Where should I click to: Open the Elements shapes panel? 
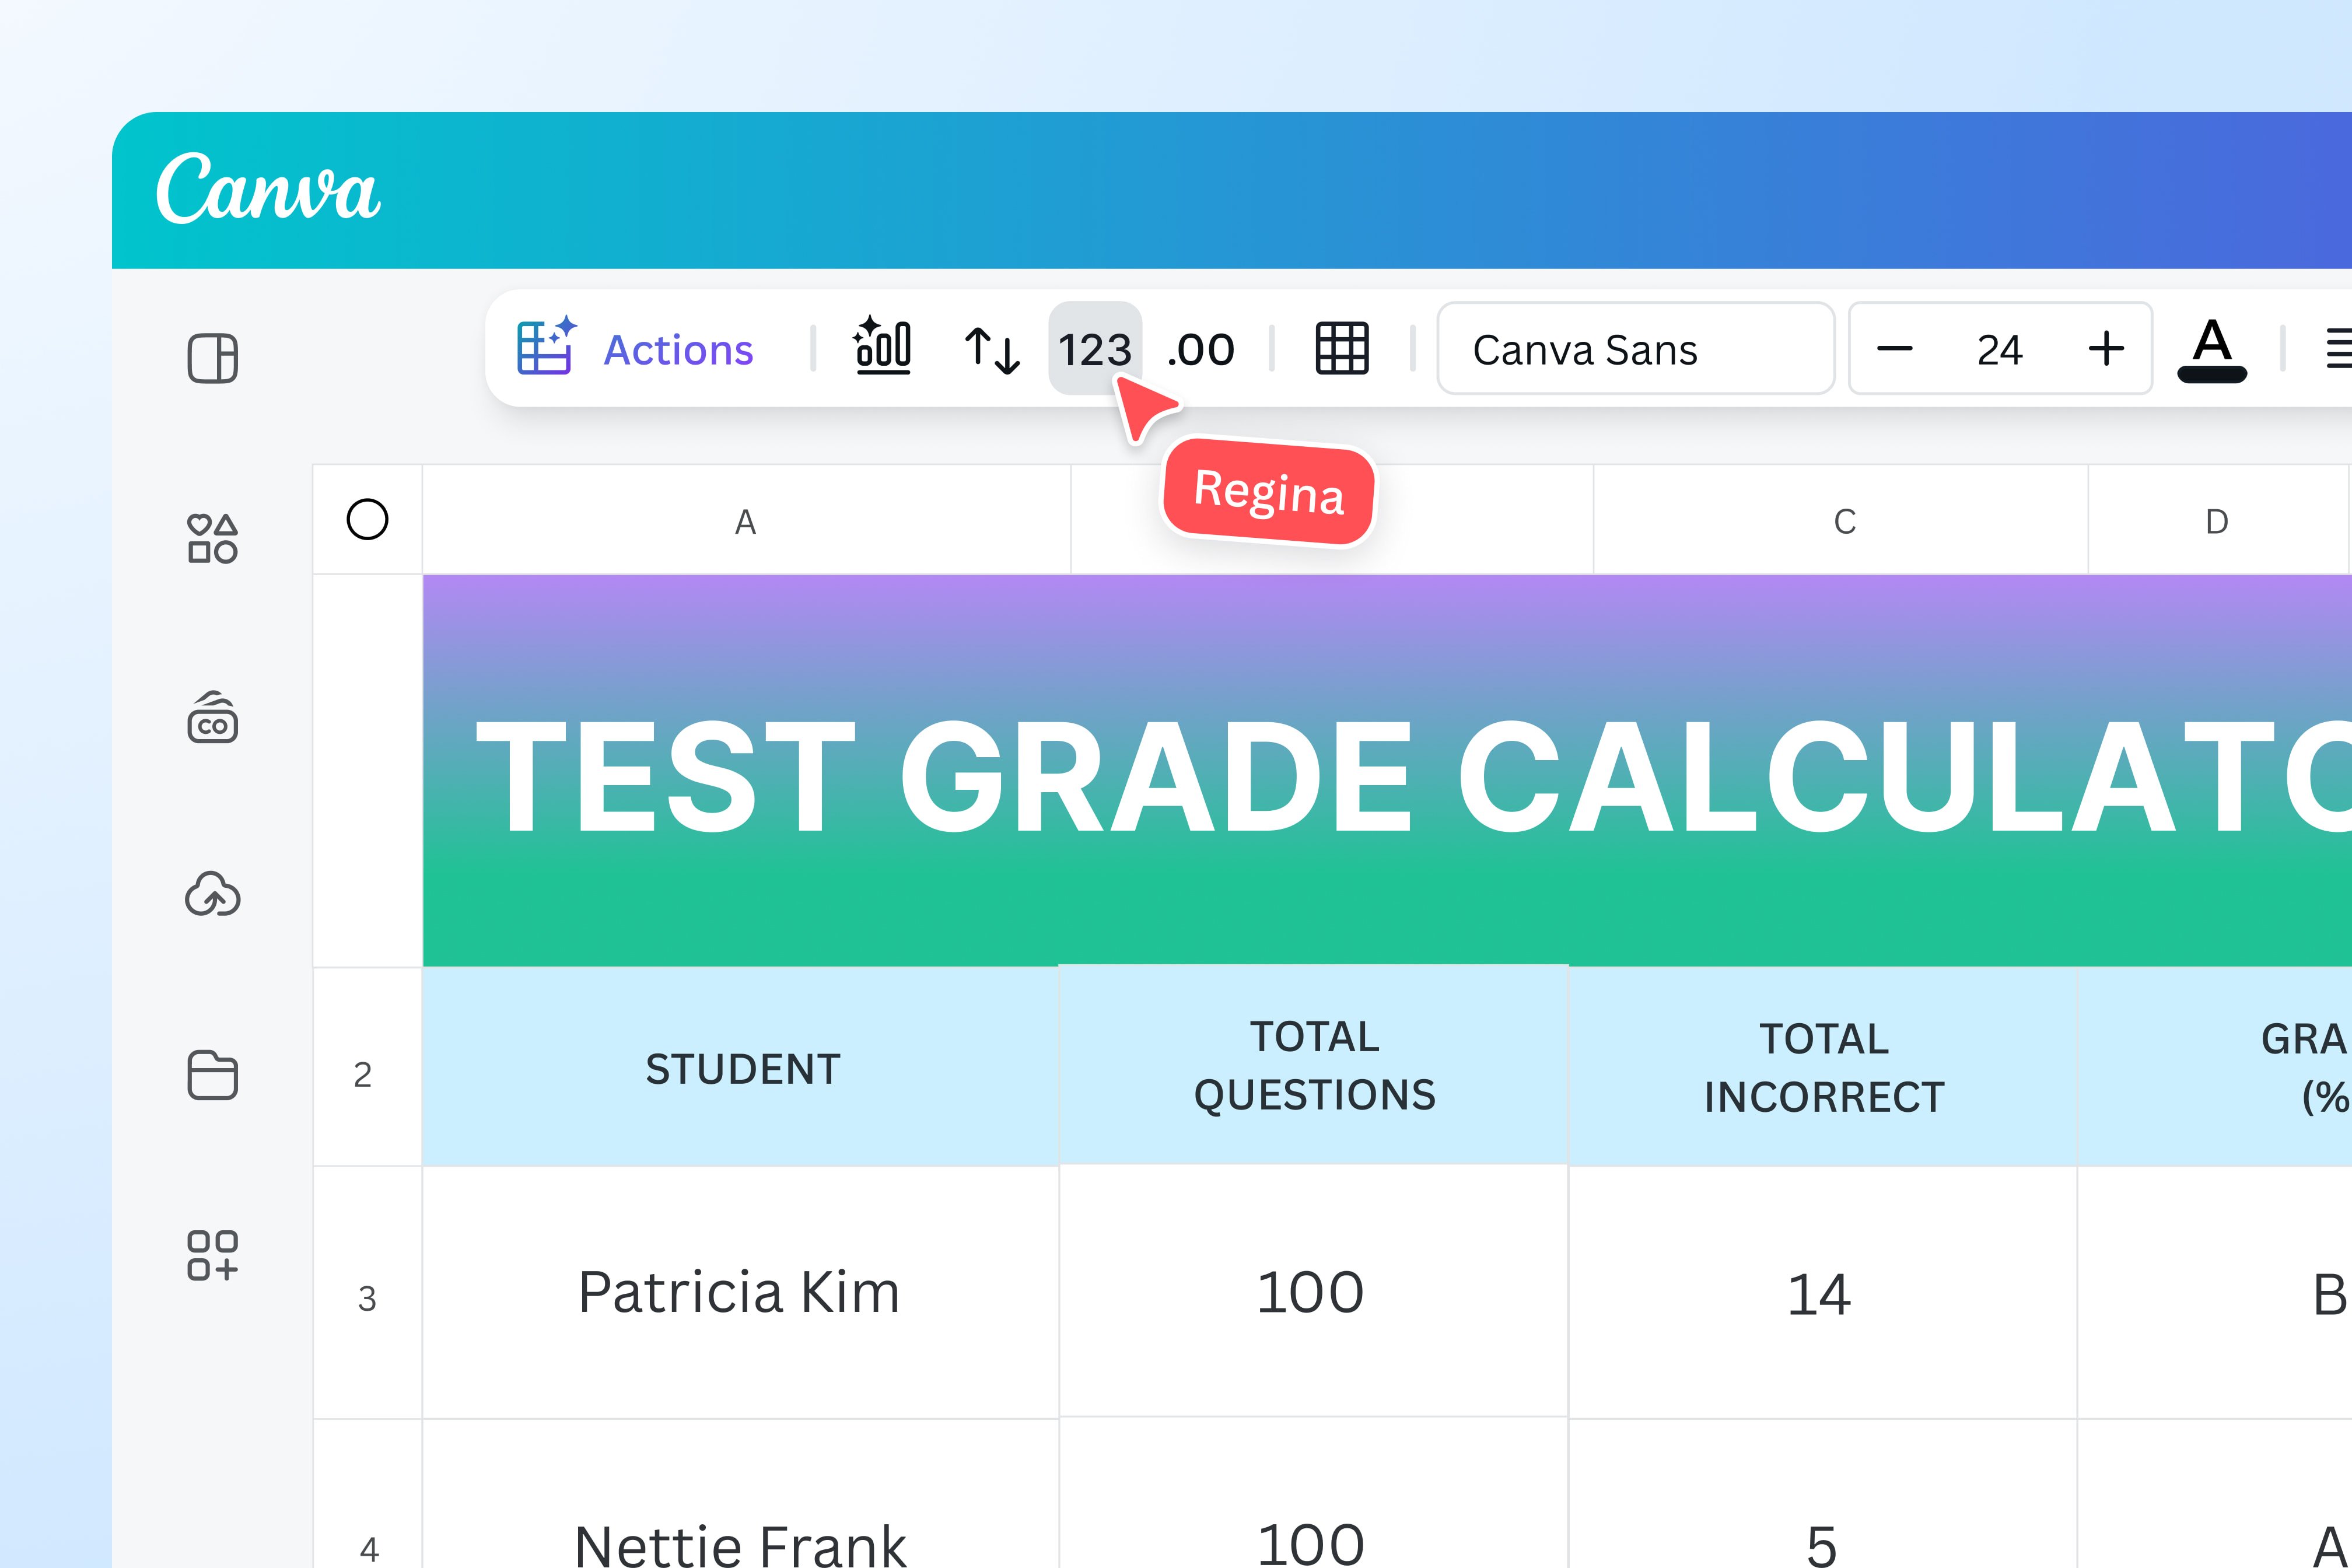212,538
